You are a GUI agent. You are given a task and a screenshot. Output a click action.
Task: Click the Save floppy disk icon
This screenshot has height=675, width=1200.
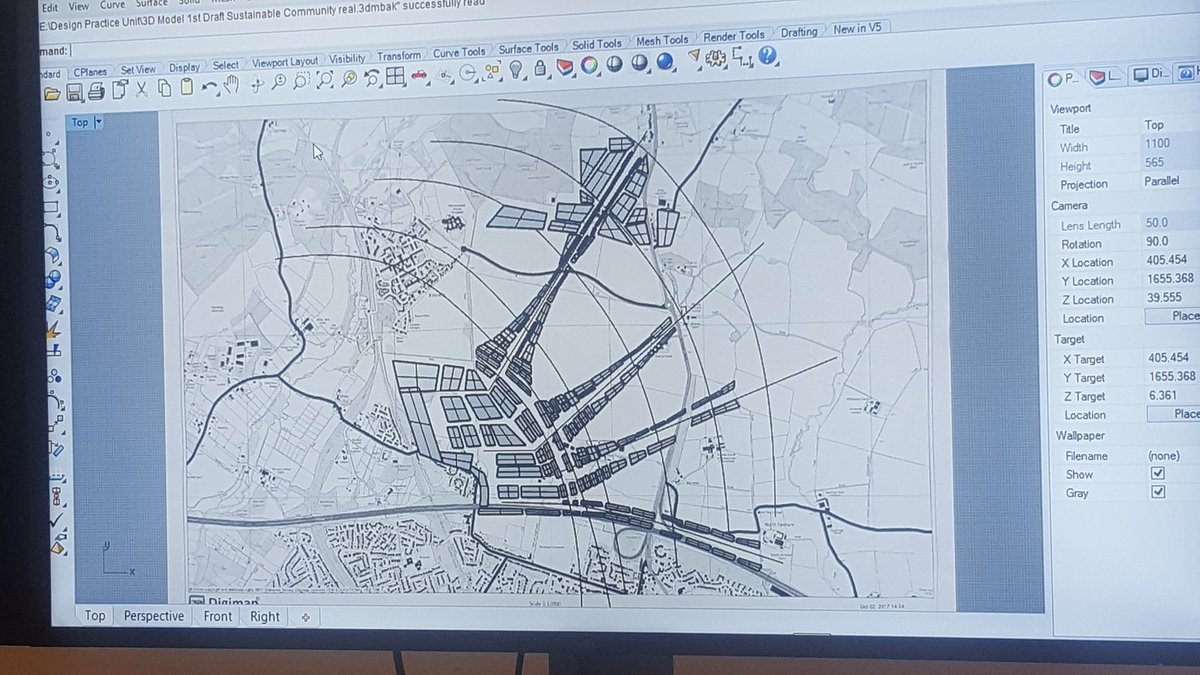pyautogui.click(x=75, y=93)
